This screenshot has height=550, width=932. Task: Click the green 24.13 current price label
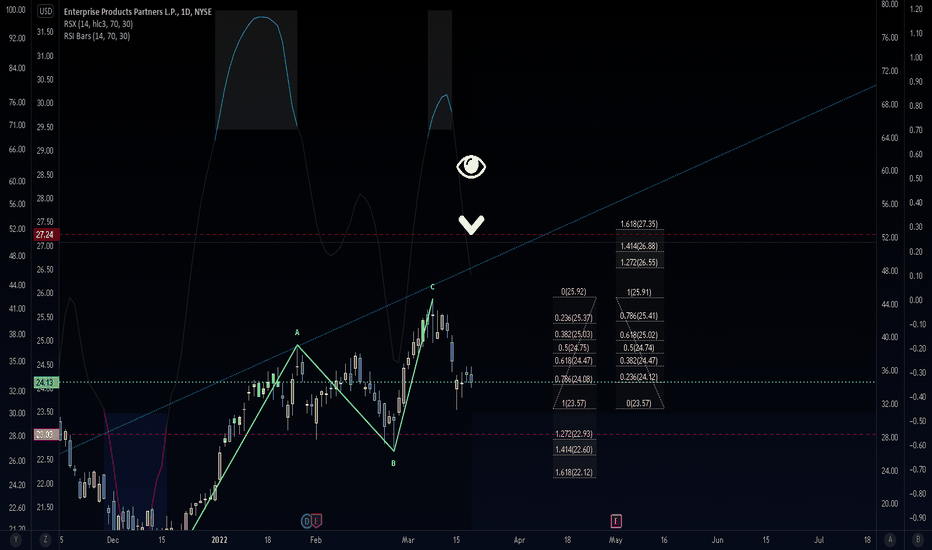45,382
